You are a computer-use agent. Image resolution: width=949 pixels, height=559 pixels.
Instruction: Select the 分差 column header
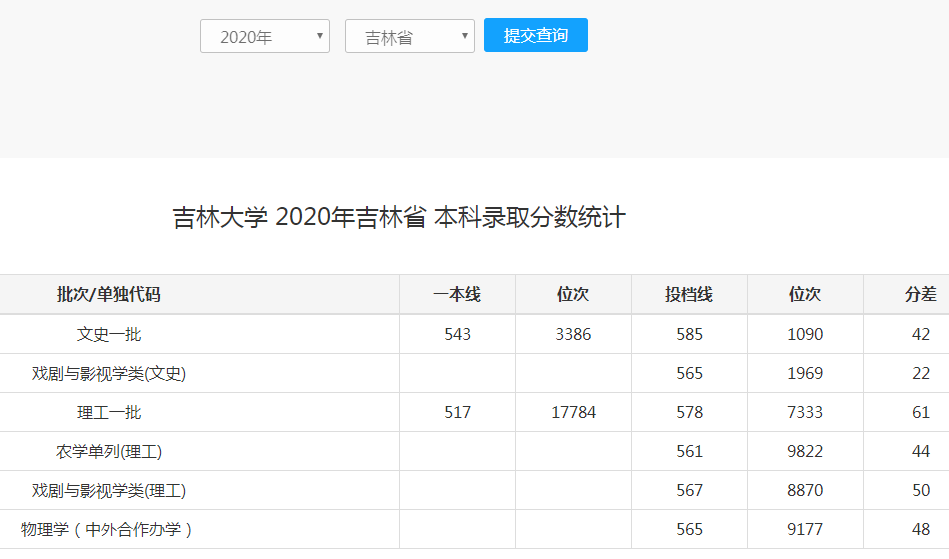(x=921, y=295)
